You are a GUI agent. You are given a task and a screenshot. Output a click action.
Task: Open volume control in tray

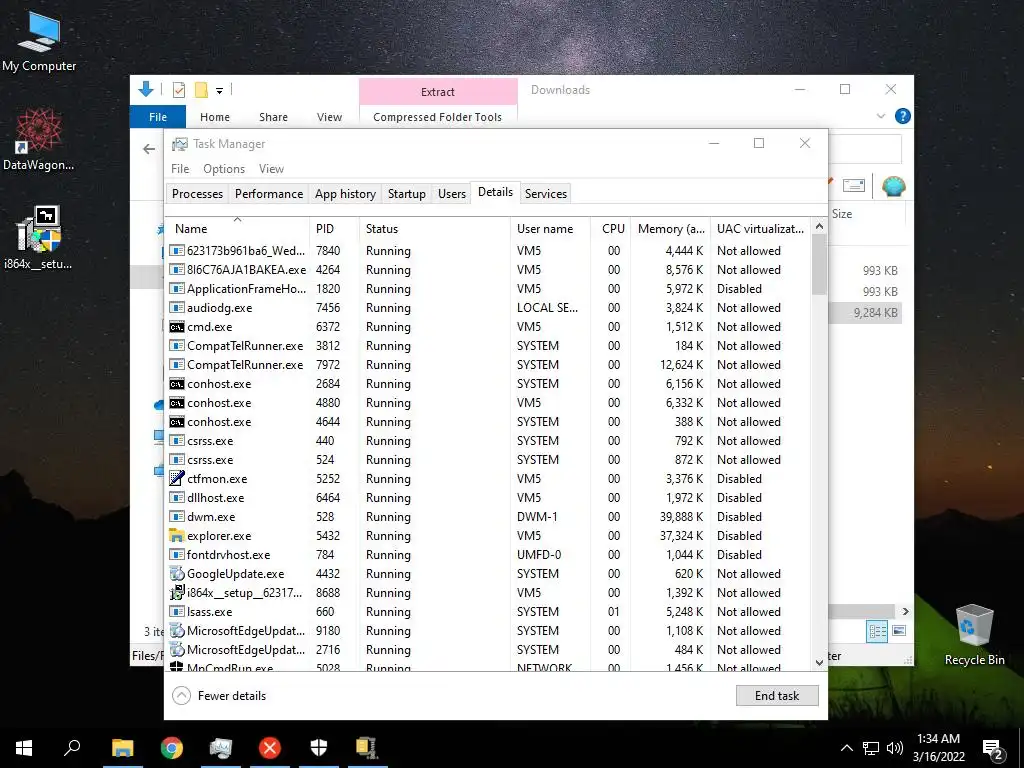tap(895, 748)
